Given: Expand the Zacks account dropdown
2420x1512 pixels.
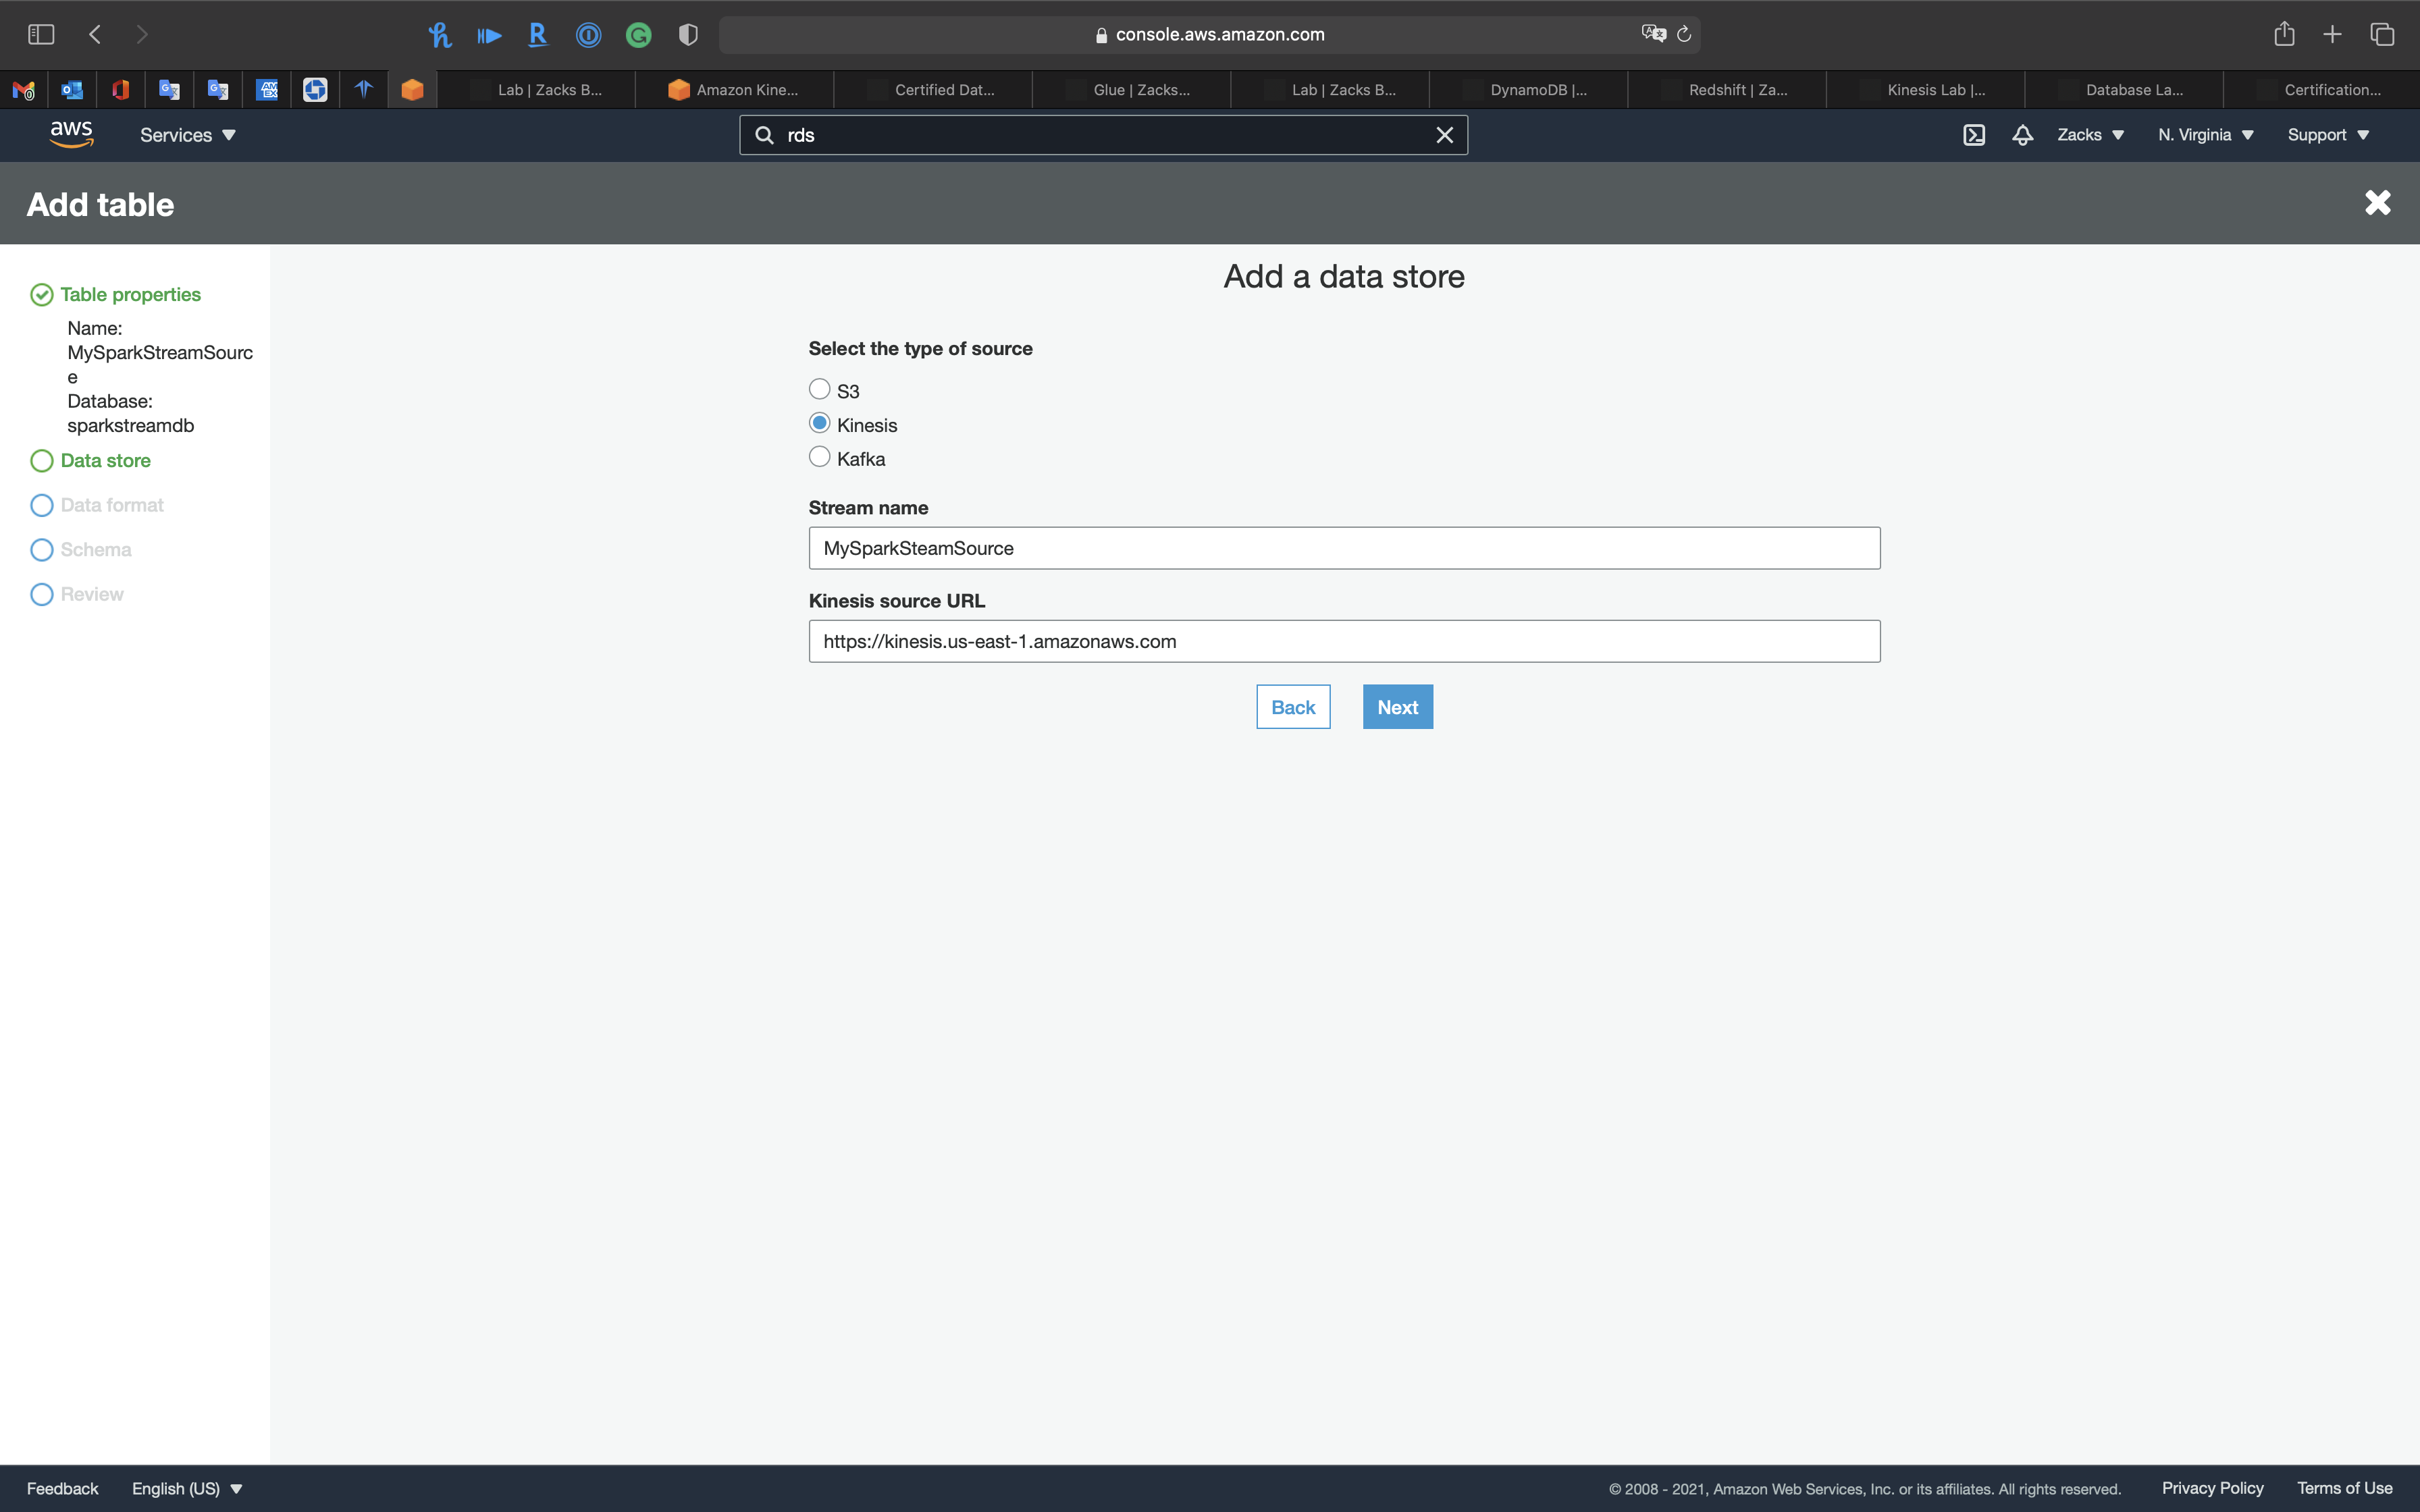Looking at the screenshot, I should [x=2090, y=135].
